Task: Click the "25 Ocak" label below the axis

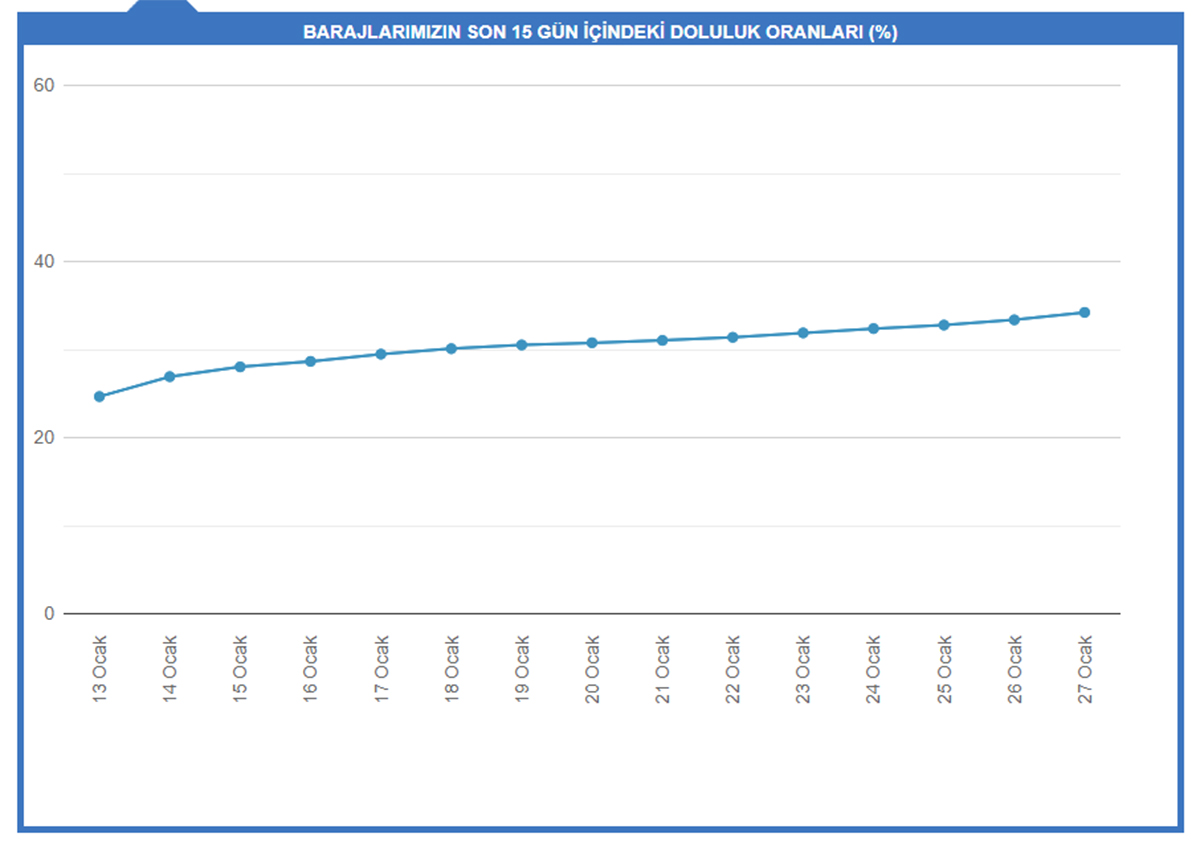Action: [944, 669]
